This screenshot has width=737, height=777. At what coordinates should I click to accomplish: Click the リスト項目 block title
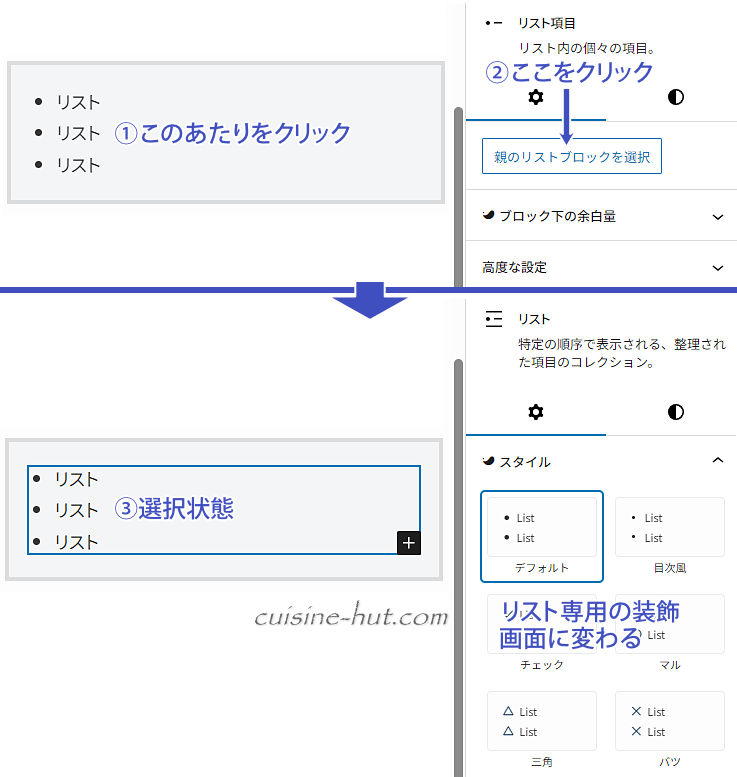click(x=547, y=23)
